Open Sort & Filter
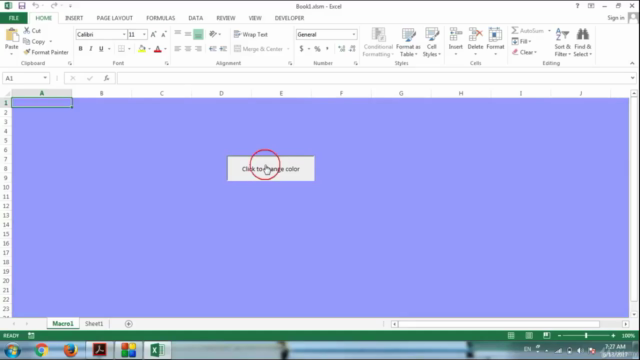Viewport: 640px width, 360px height. (562, 42)
